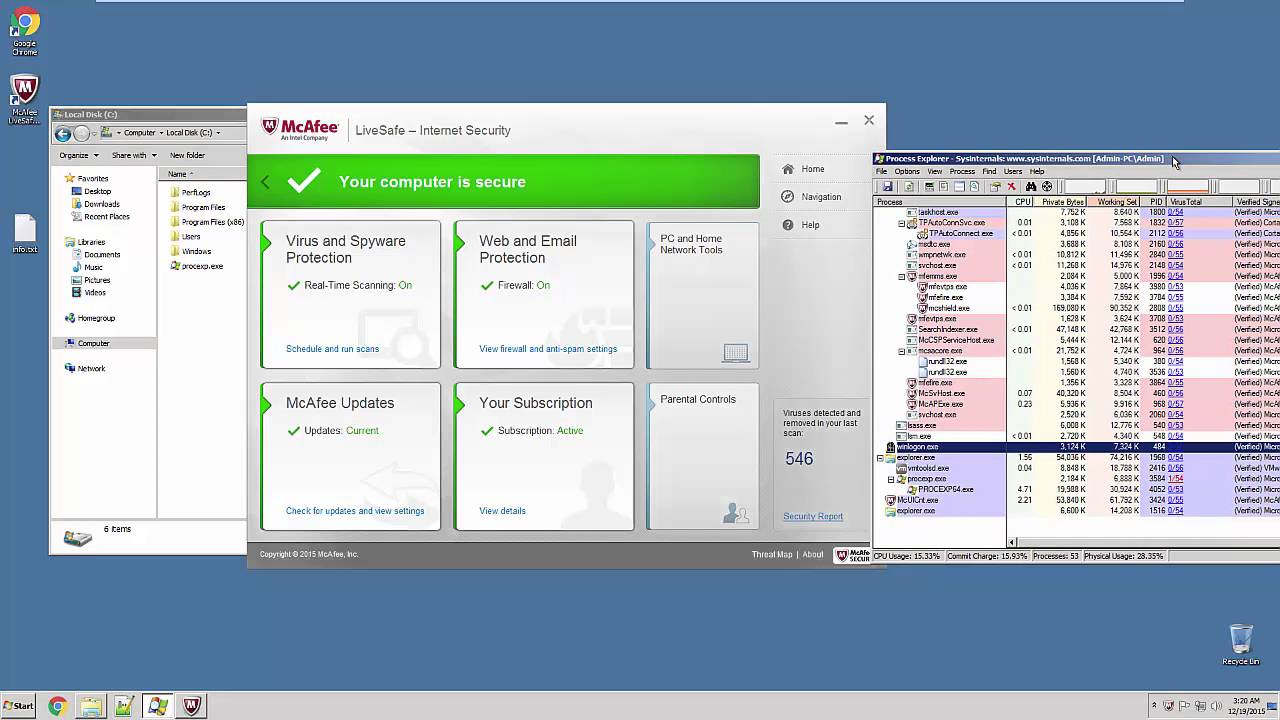Open VirusTotal 1/54 result for procexp.exe
Screen dimensions: 1280x720
point(1176,479)
